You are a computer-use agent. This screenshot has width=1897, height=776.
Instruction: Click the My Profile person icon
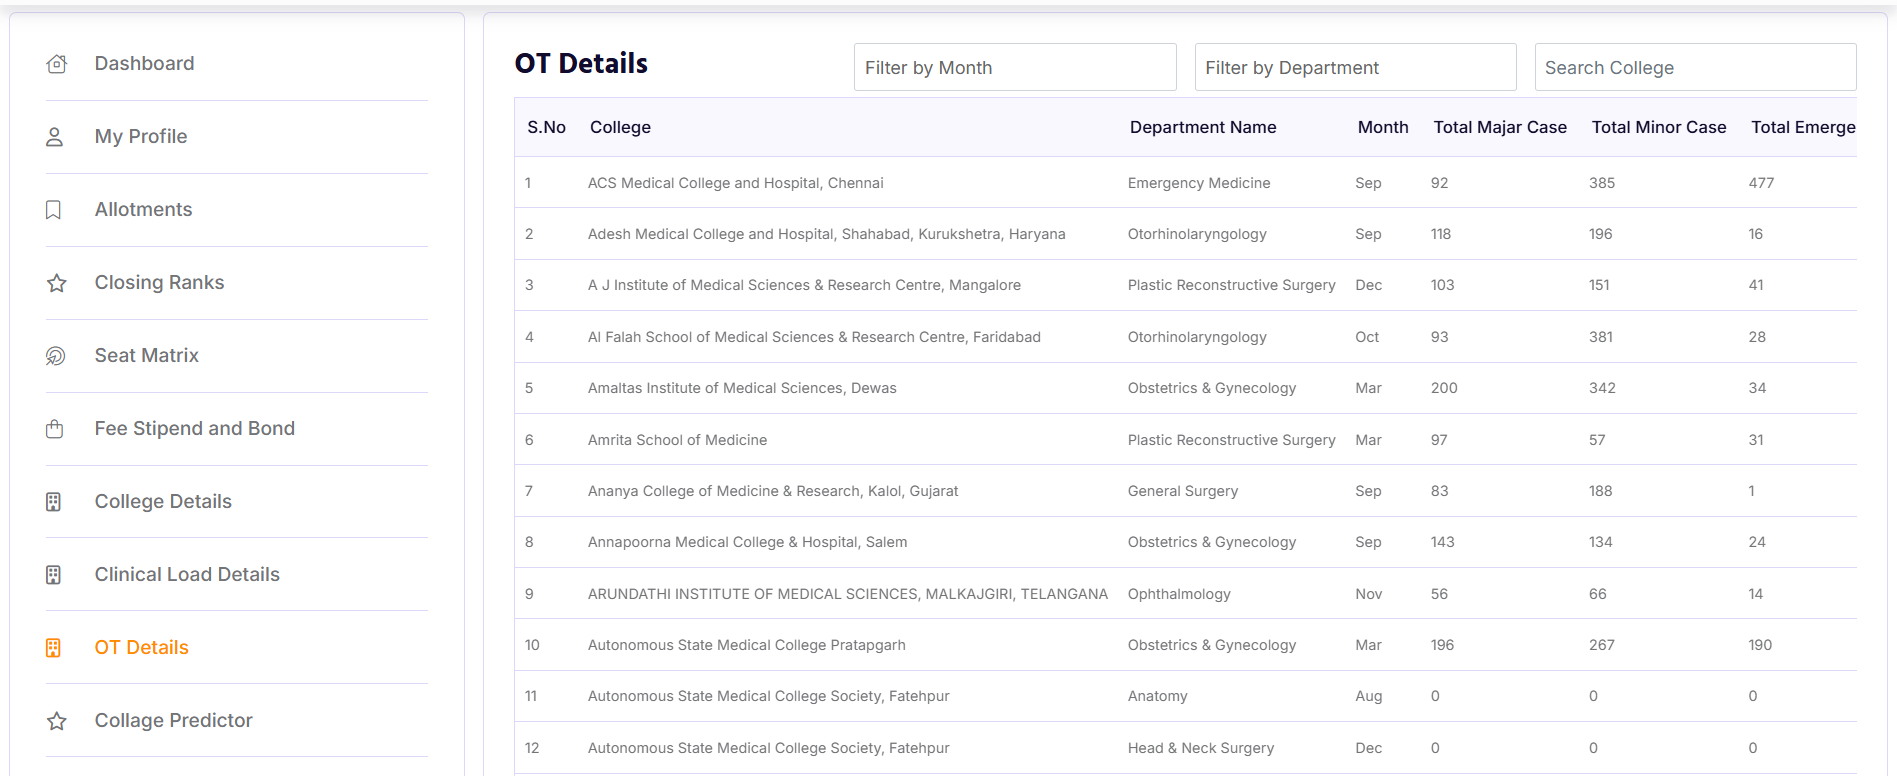click(55, 137)
